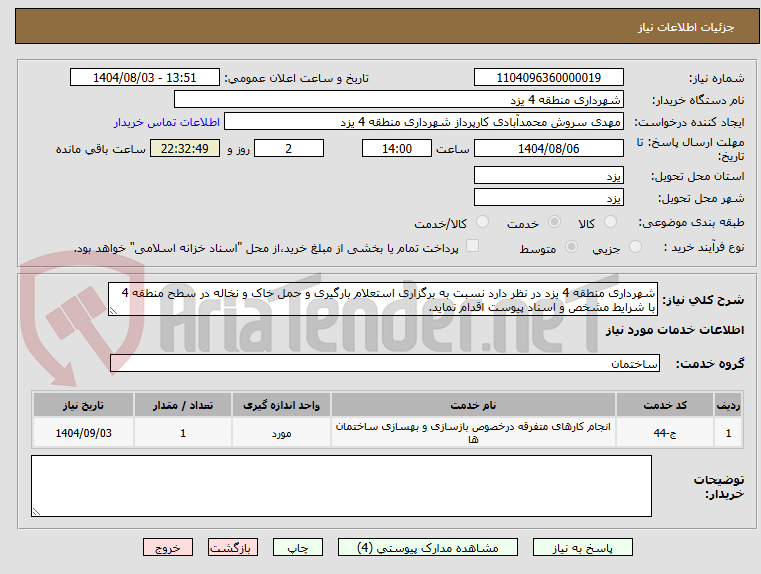Click the buyer name field شهرداری منطقه 4 یزد
Viewport: 761px width, 574px height.
[x=398, y=99]
